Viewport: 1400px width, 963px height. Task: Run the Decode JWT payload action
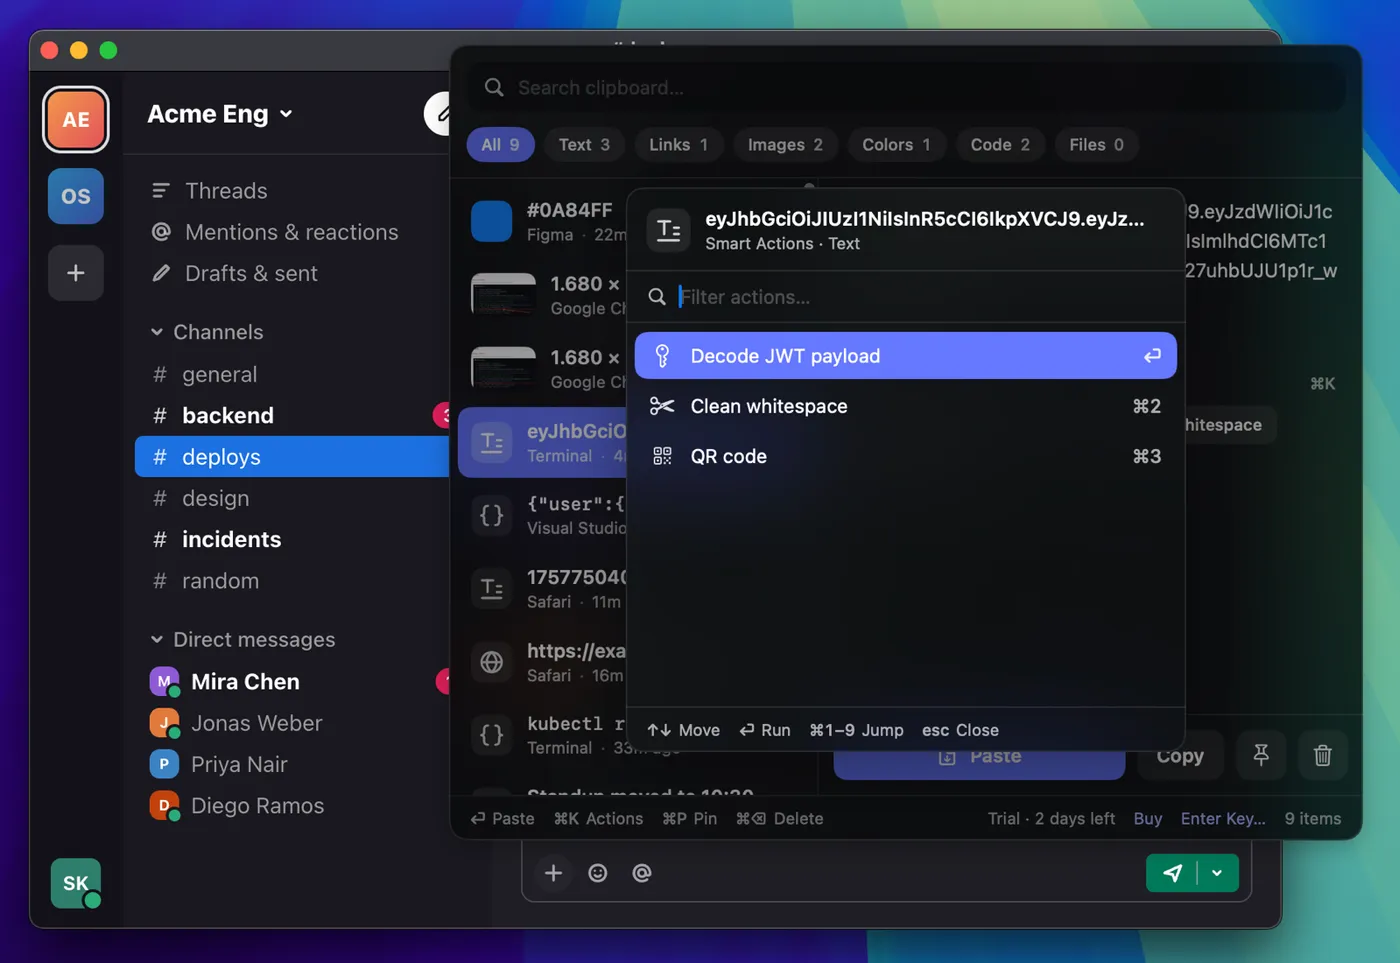(905, 356)
